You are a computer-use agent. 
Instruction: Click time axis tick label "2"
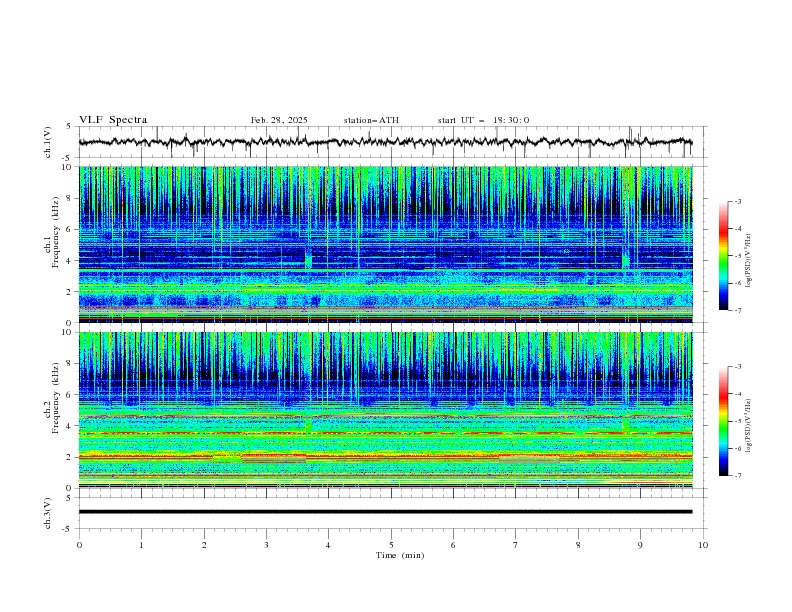pyautogui.click(x=204, y=545)
